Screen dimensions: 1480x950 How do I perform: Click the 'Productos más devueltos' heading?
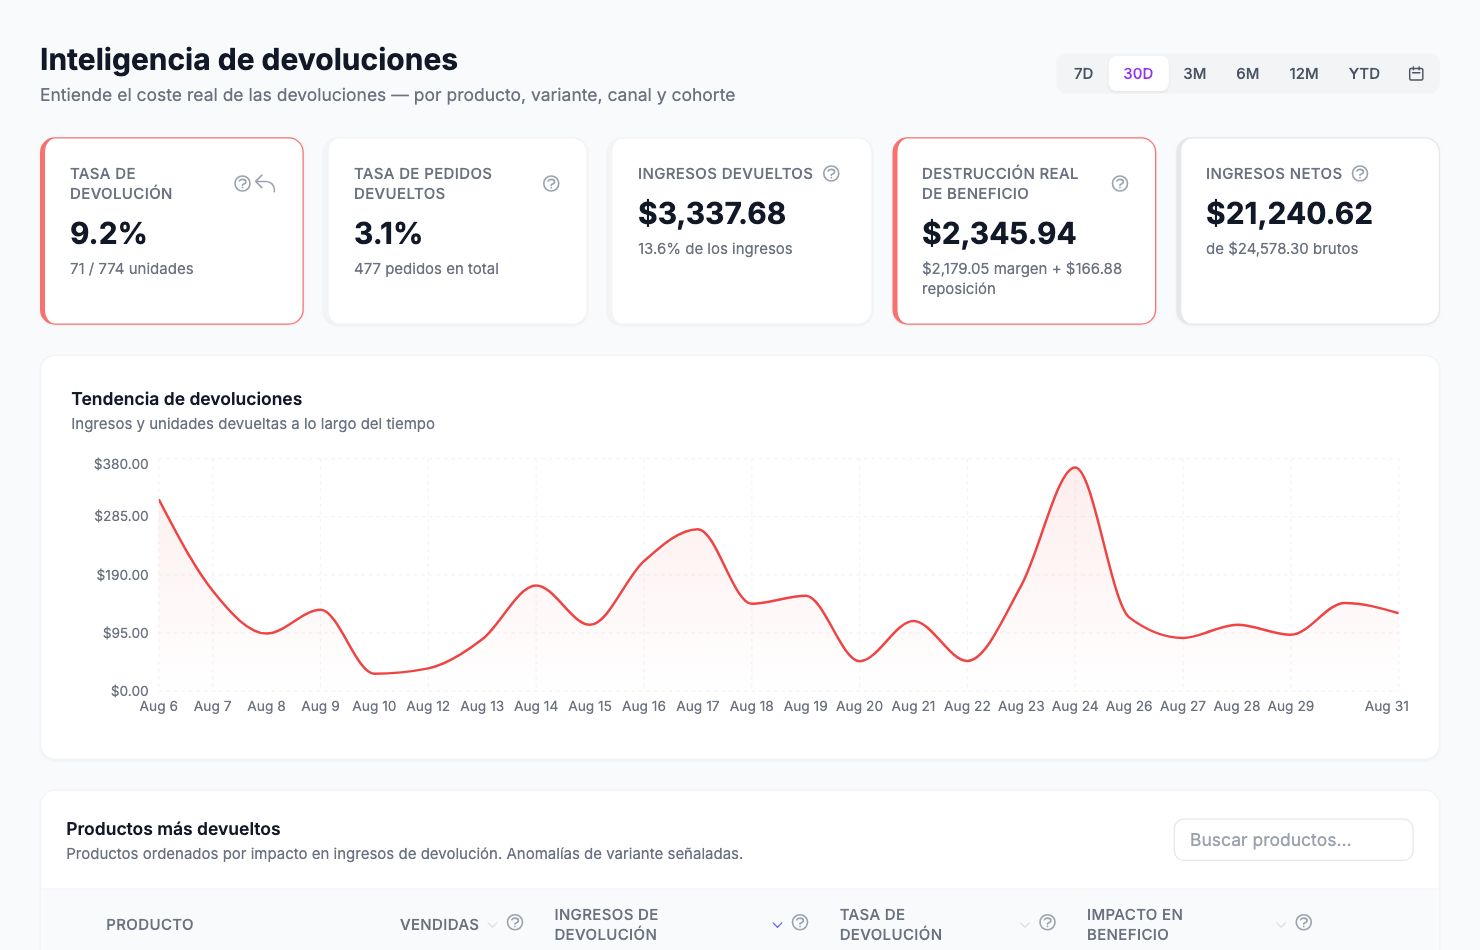[173, 829]
